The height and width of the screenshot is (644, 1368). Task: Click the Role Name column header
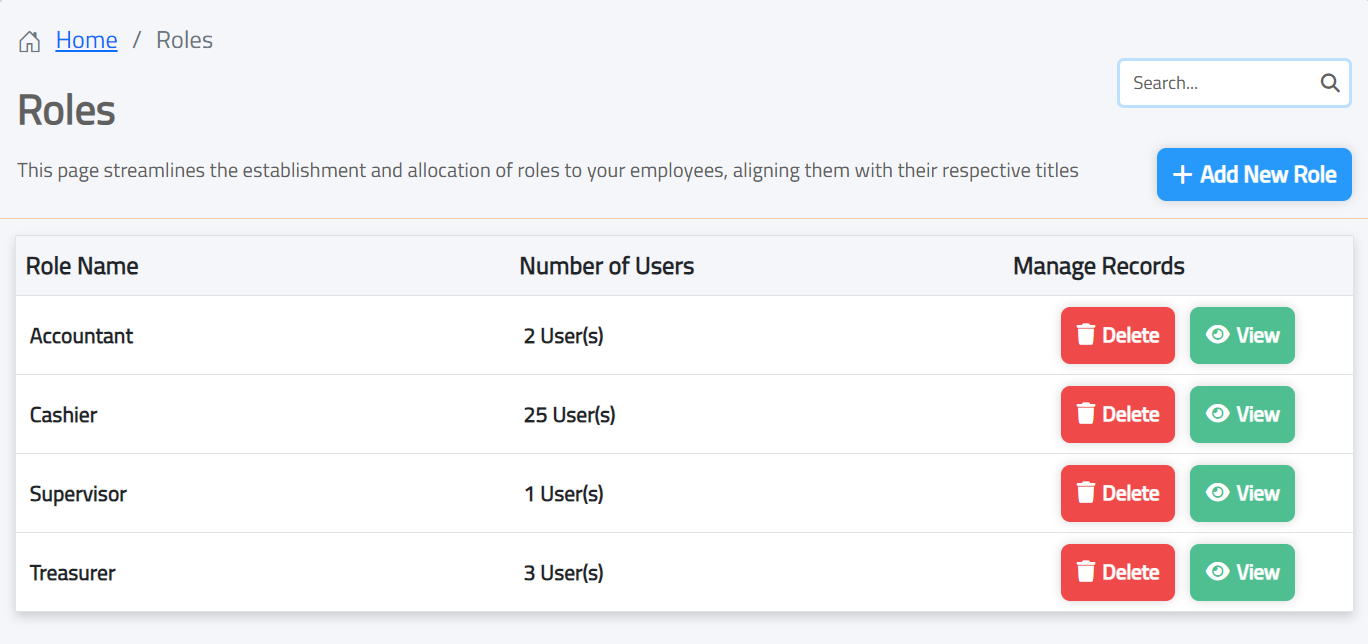(x=82, y=266)
